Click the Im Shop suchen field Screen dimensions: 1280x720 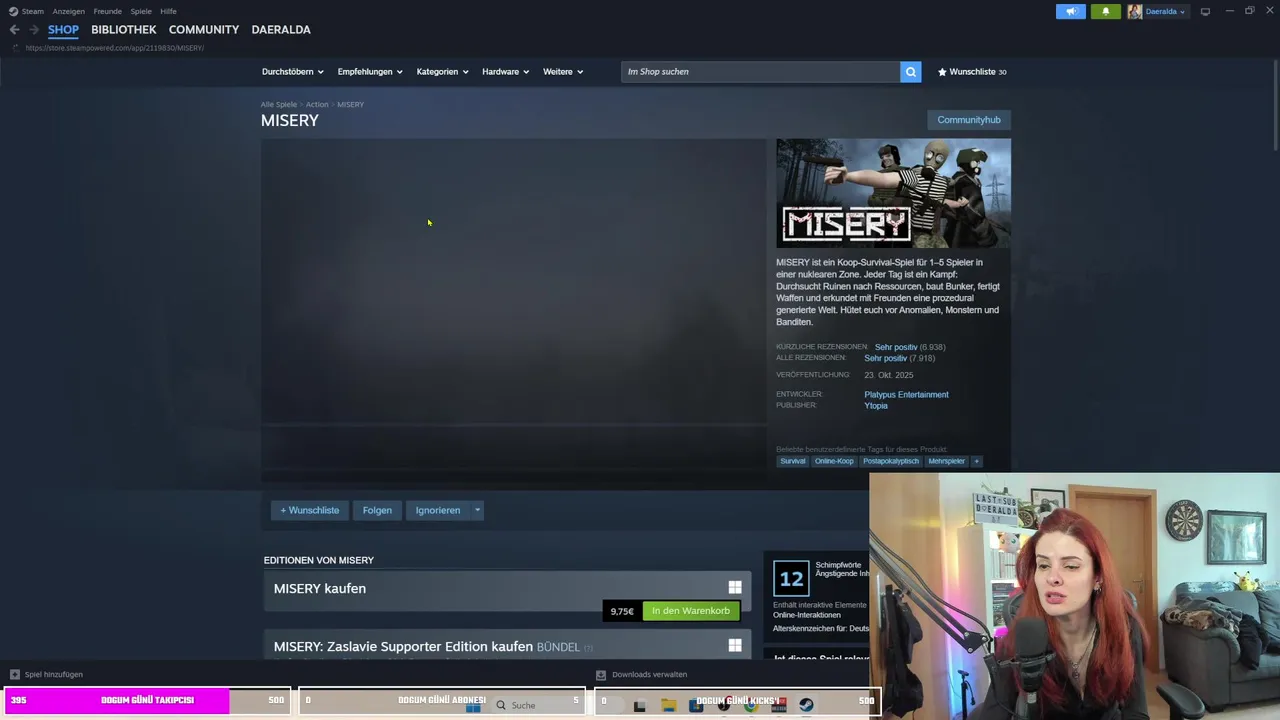(760, 72)
